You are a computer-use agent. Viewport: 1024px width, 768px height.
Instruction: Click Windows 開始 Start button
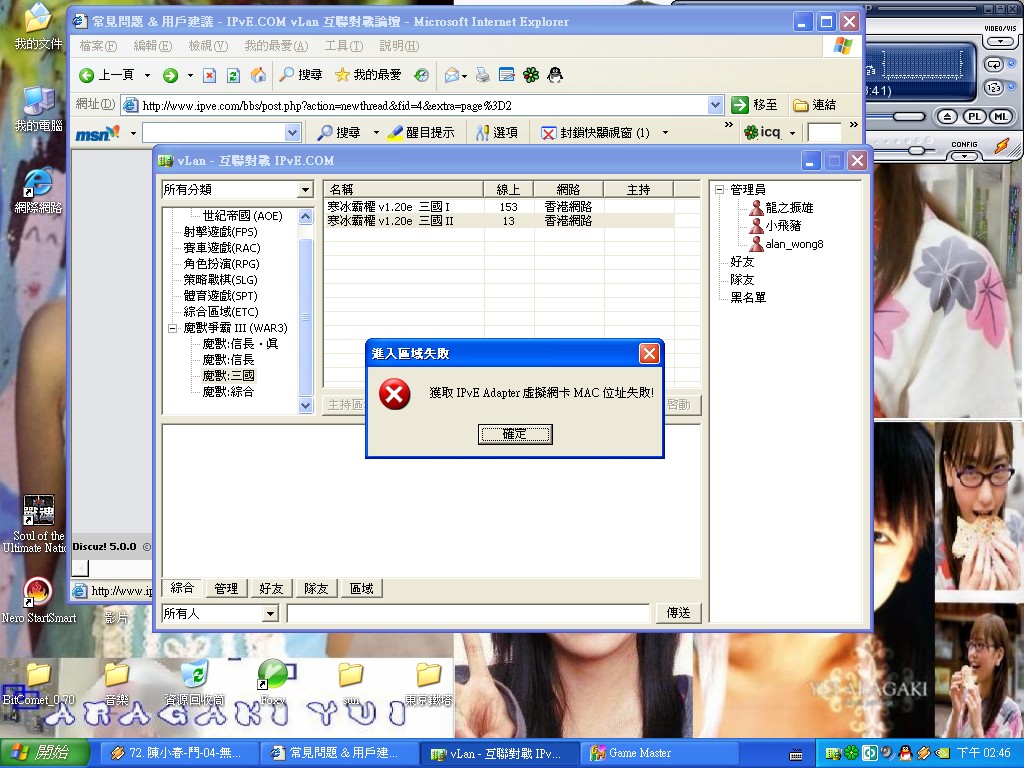click(x=44, y=752)
